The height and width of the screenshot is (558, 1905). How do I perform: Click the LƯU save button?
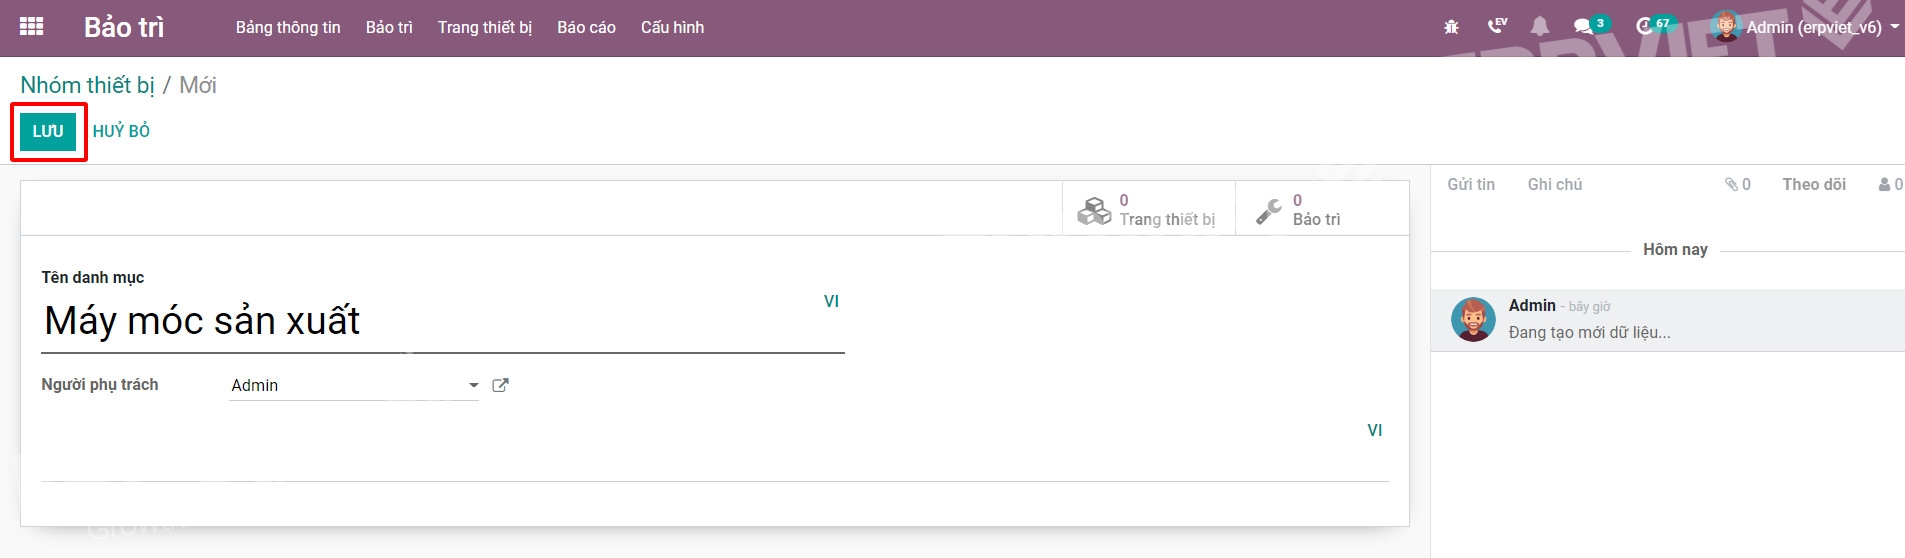pos(48,131)
